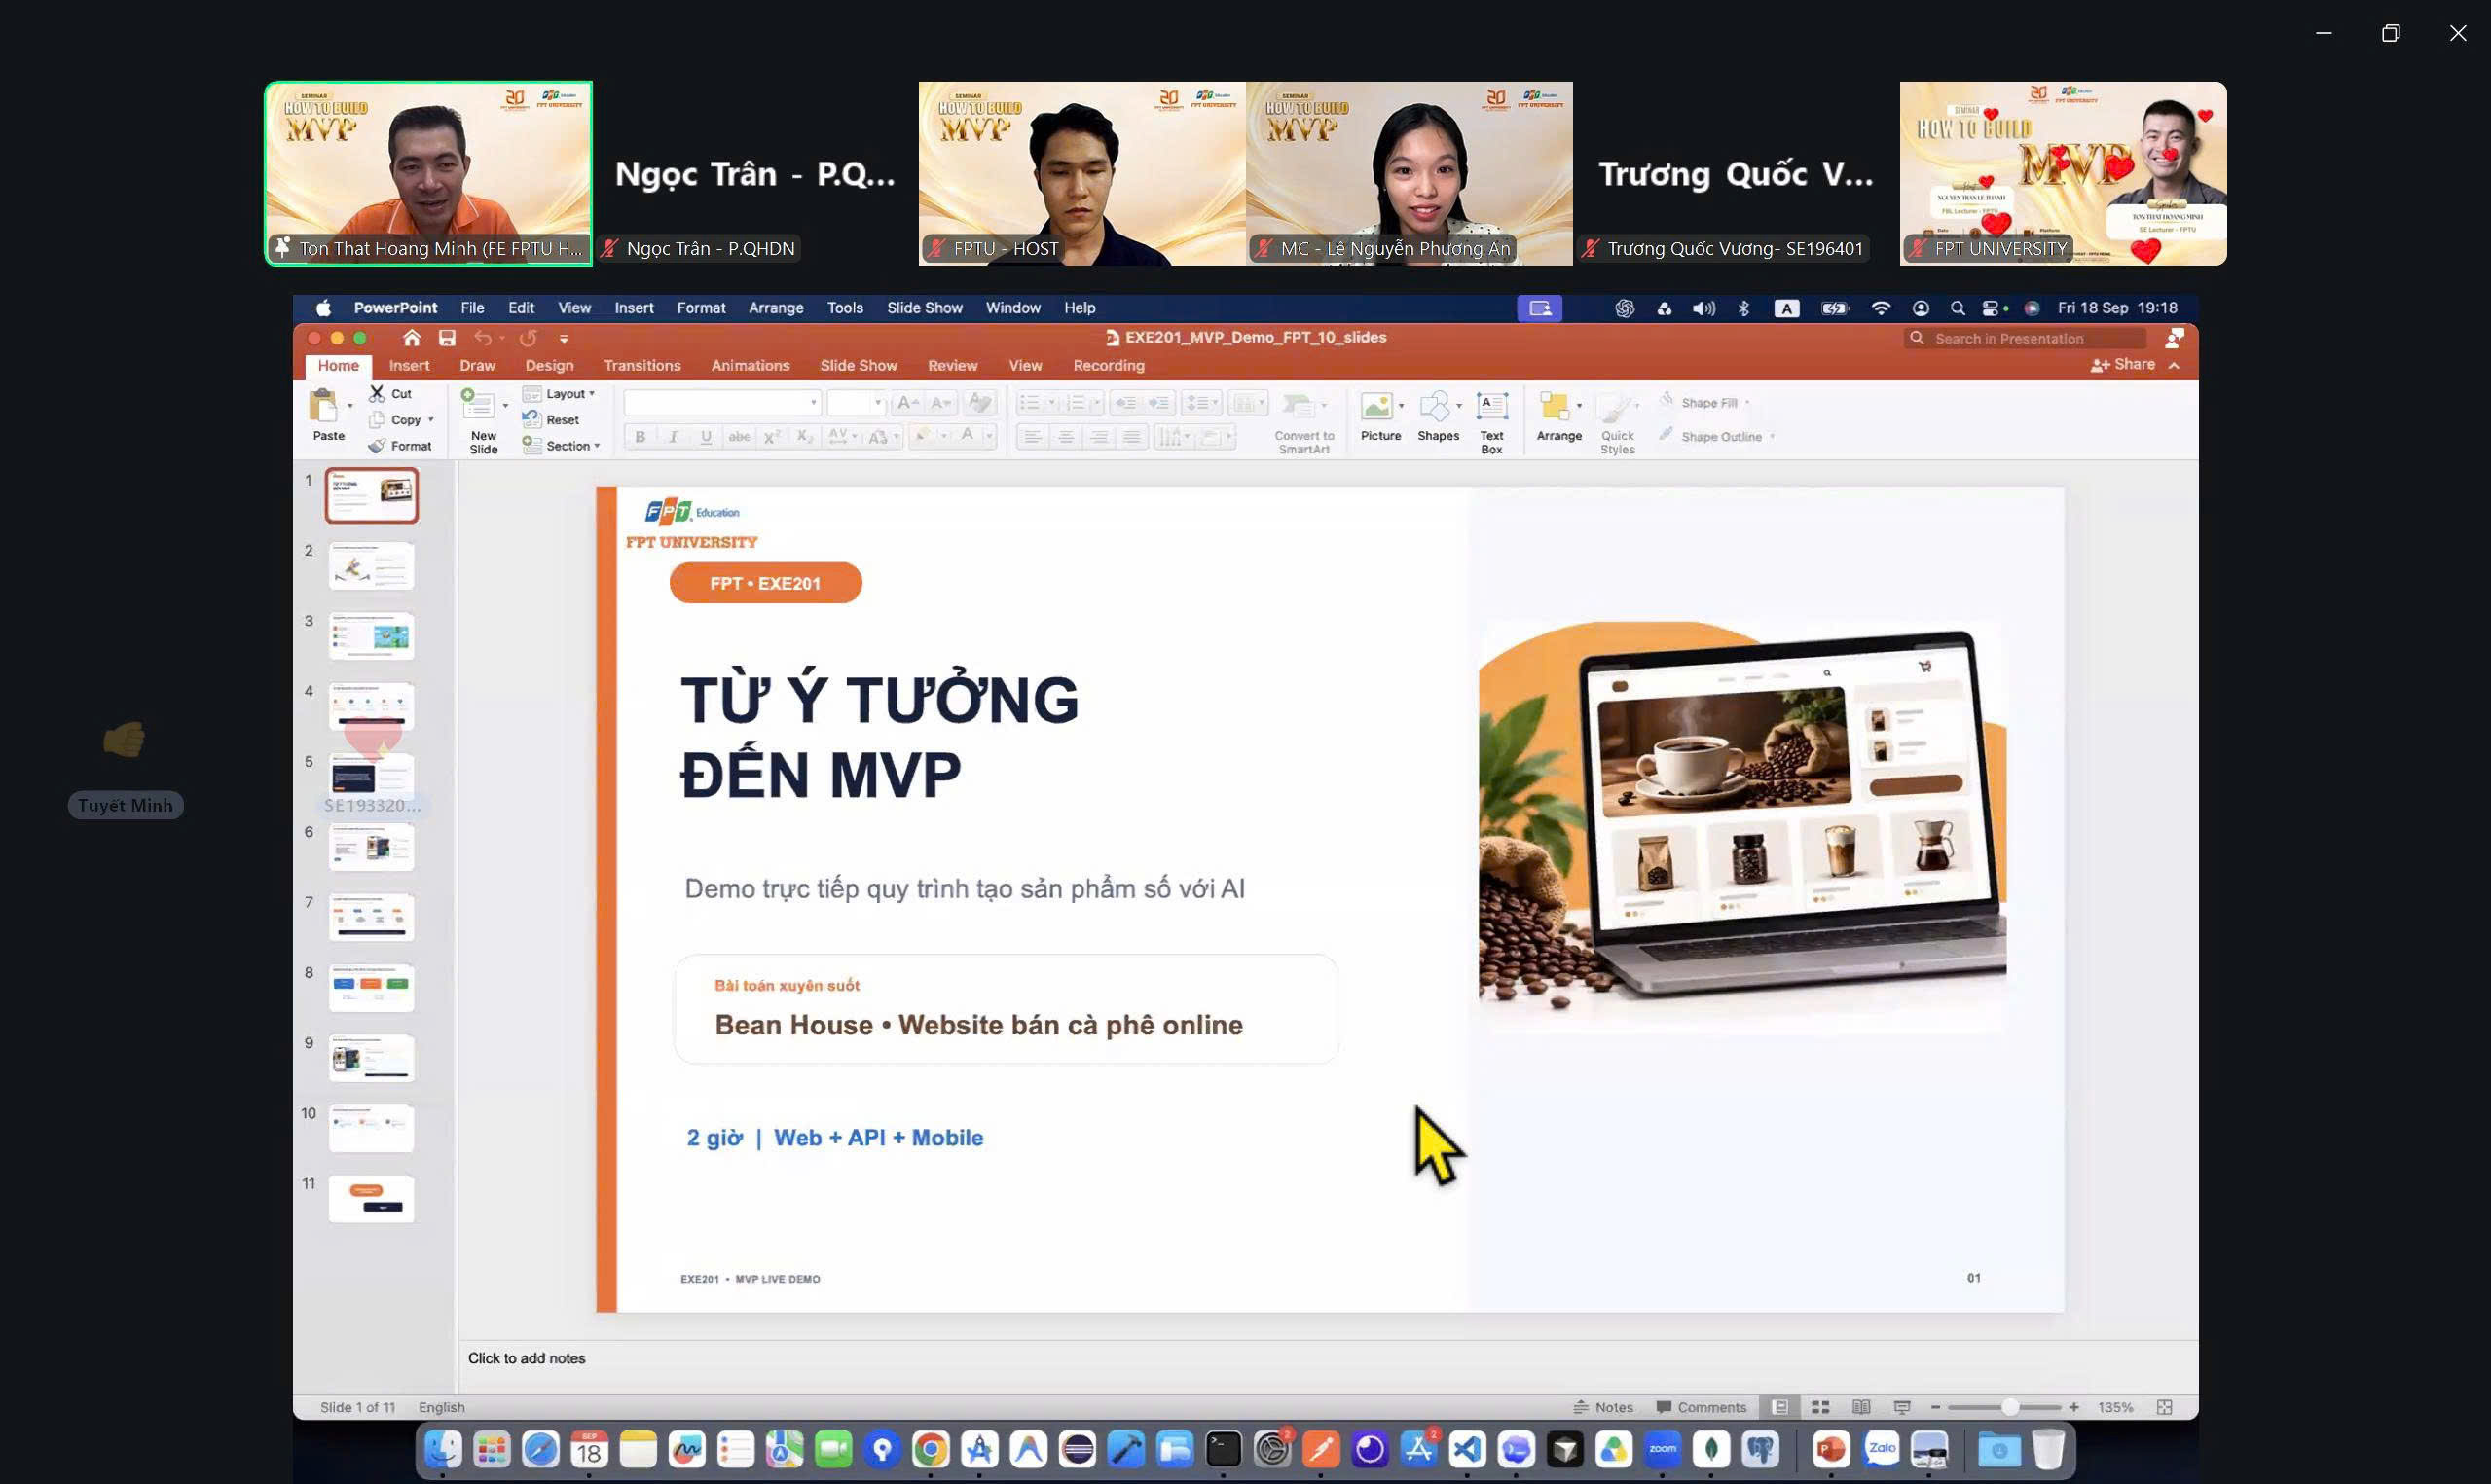The height and width of the screenshot is (1484, 2491).
Task: Click the New Slide icon
Action: tap(478, 404)
